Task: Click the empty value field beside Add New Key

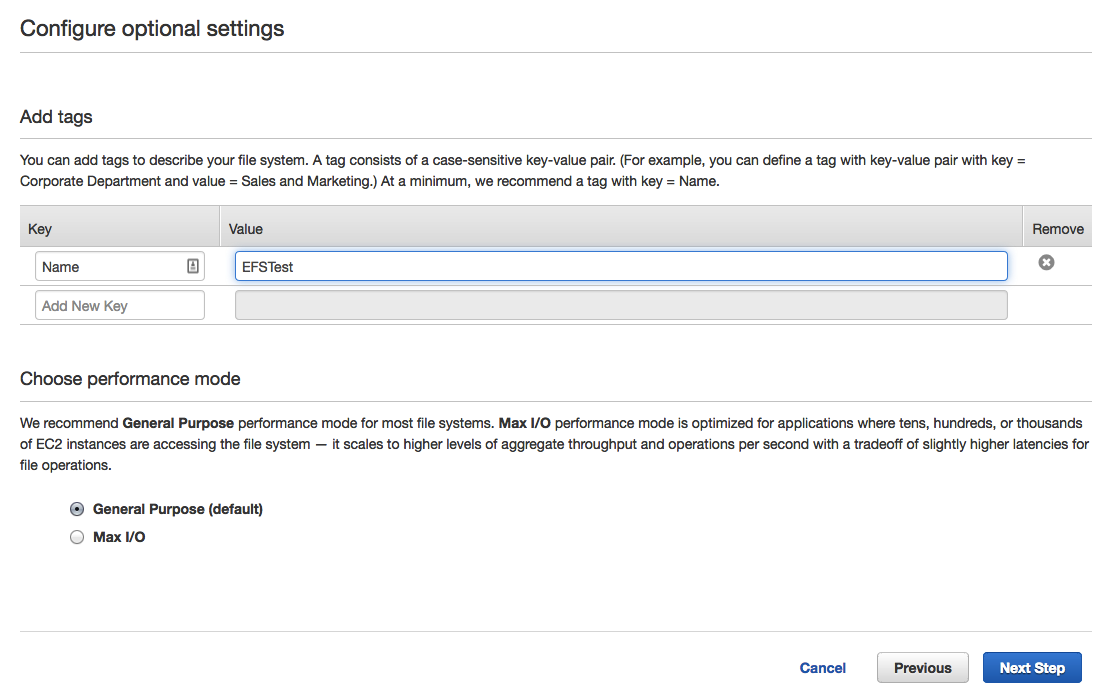Action: point(621,305)
